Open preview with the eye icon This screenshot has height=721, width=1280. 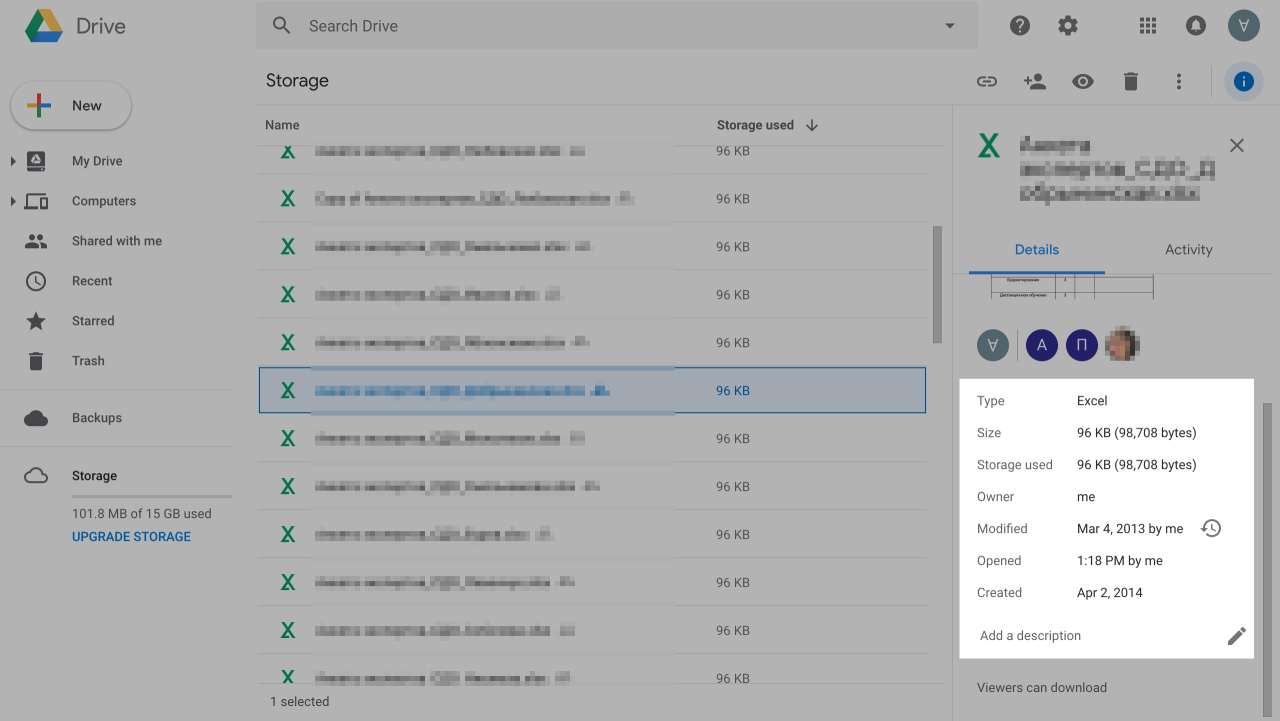tap(1083, 82)
